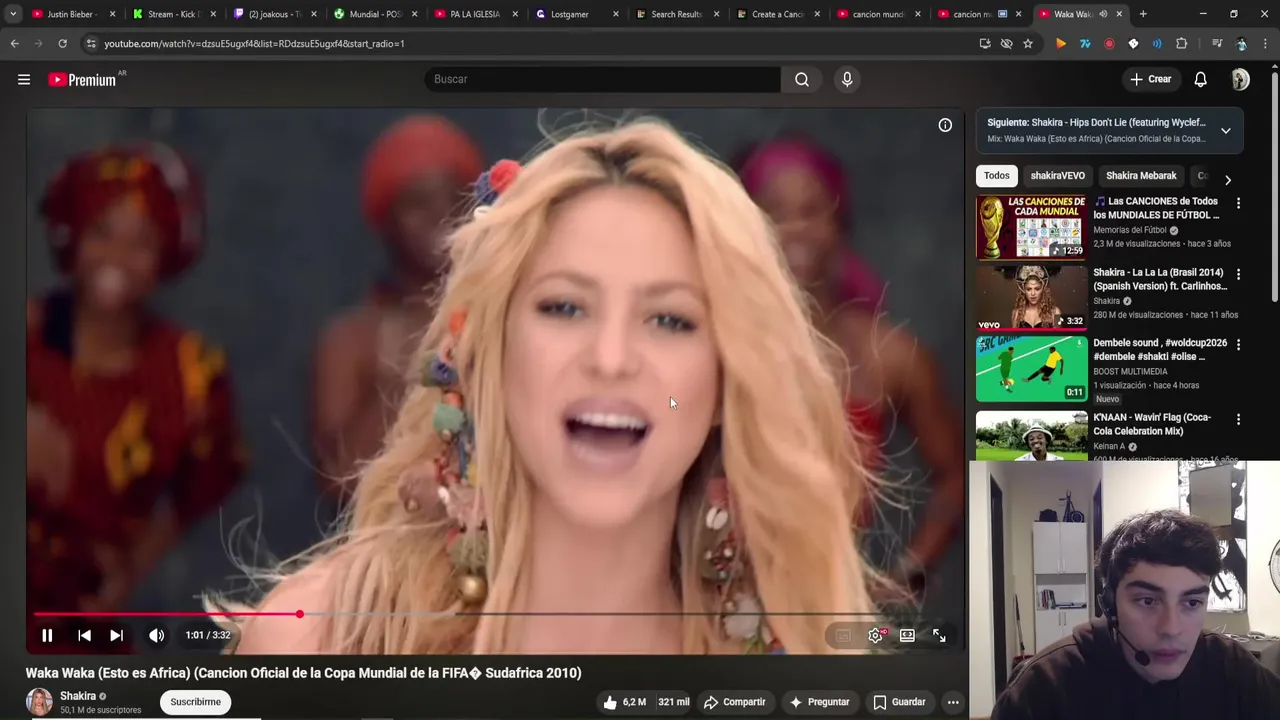Open options for La La La video

pos(1238,274)
